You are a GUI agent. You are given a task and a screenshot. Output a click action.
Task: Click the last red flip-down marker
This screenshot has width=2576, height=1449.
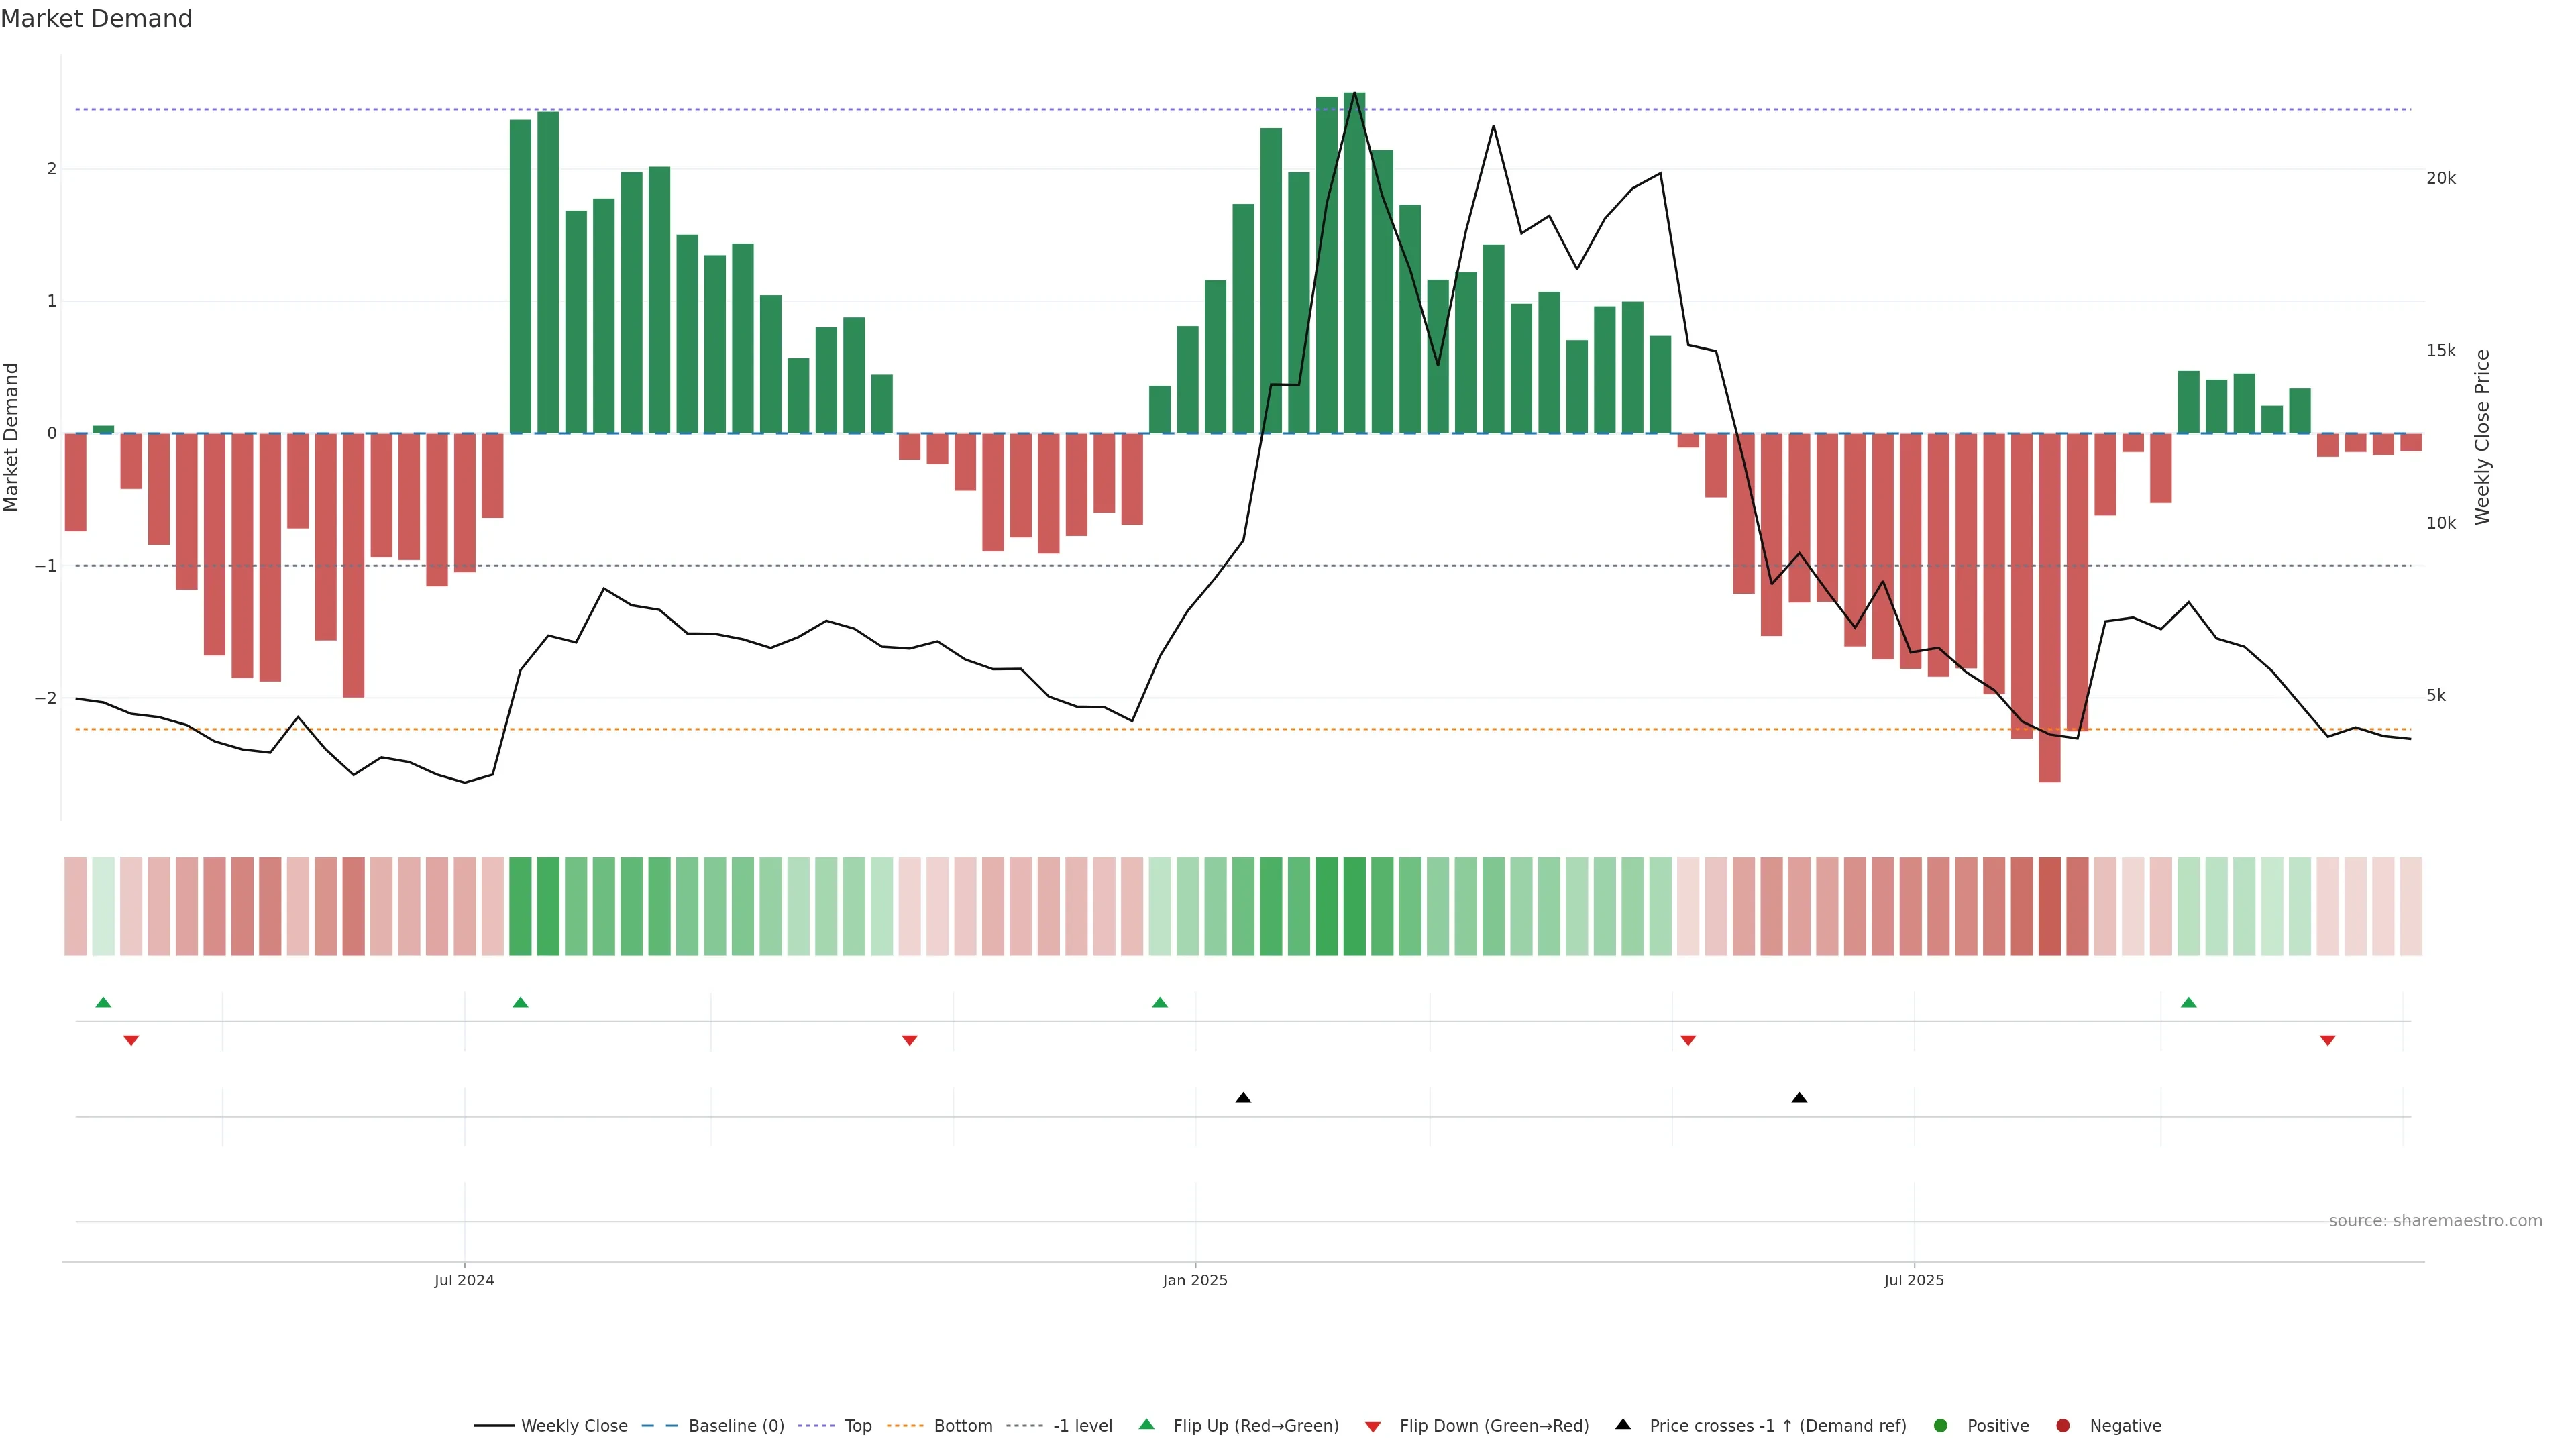click(x=2327, y=1041)
